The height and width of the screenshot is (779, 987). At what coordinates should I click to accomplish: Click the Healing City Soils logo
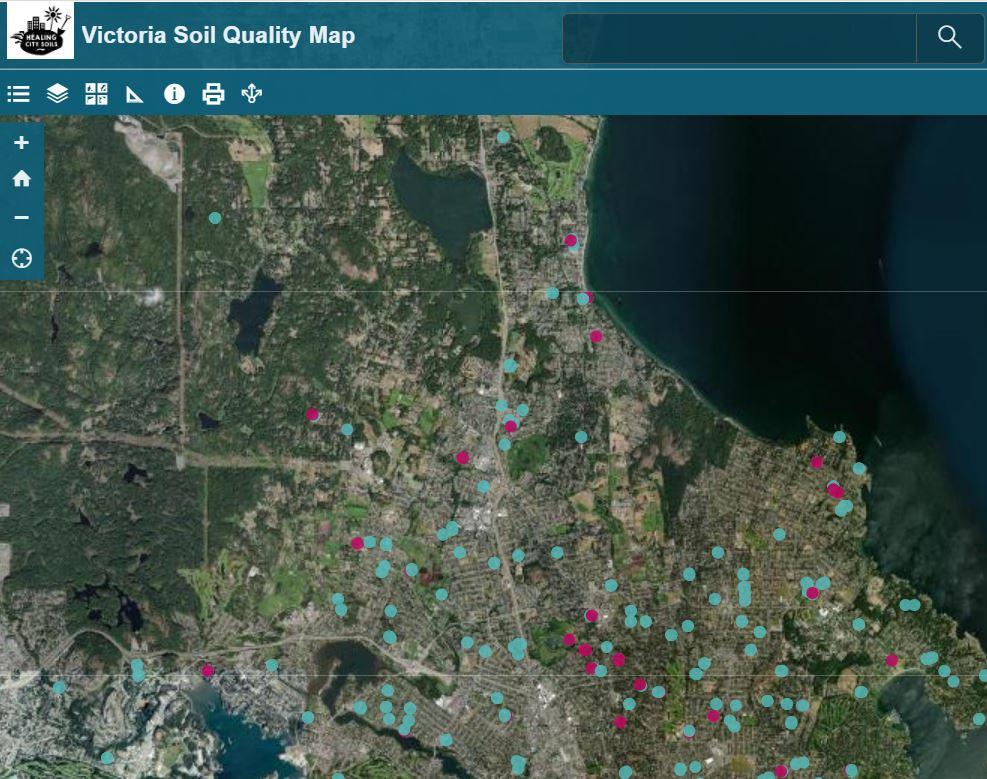(x=41, y=35)
